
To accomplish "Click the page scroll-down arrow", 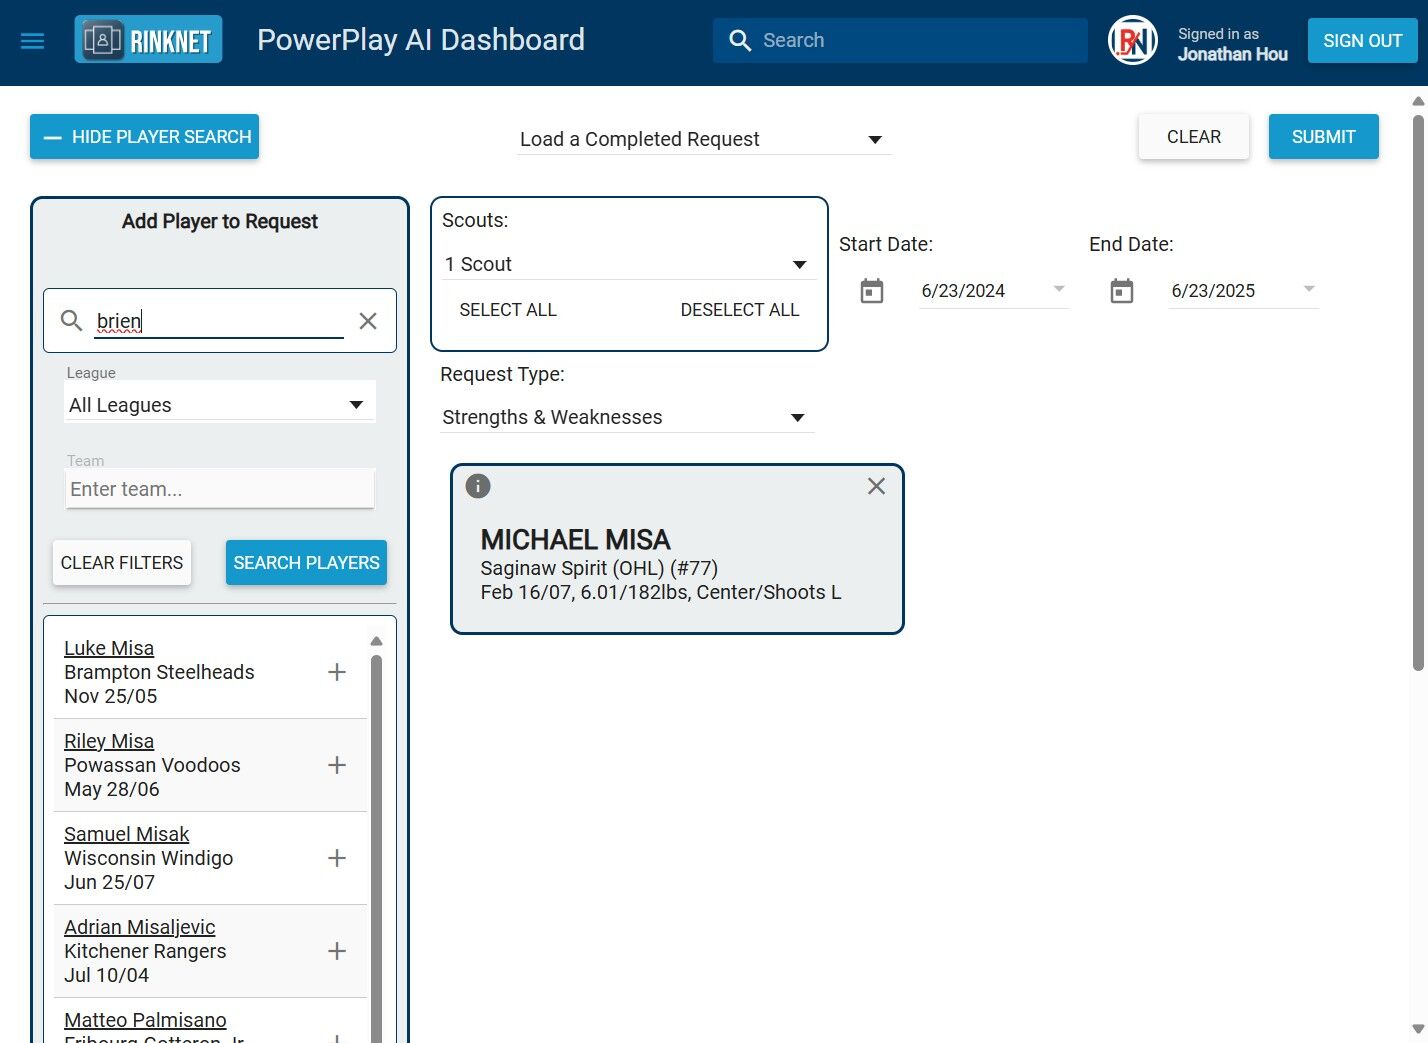I will (x=1418, y=1029).
